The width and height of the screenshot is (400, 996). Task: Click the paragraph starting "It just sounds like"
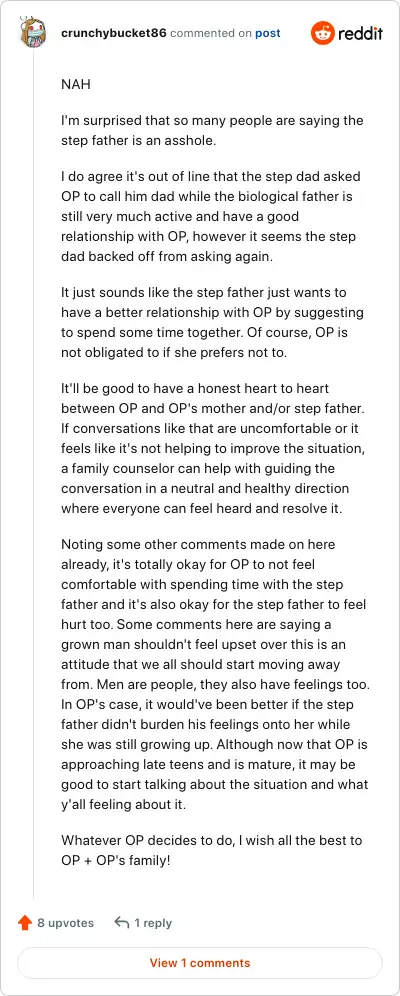coord(212,323)
